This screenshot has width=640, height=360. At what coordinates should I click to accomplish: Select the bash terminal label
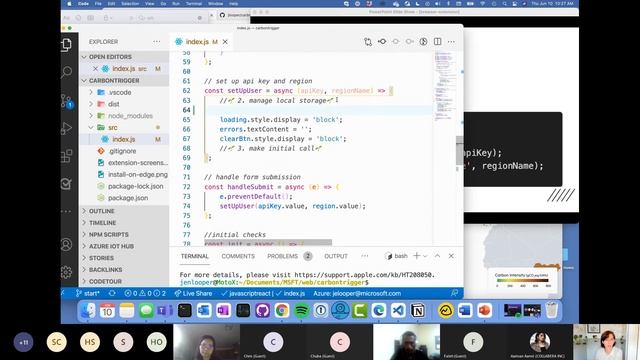(x=396, y=256)
